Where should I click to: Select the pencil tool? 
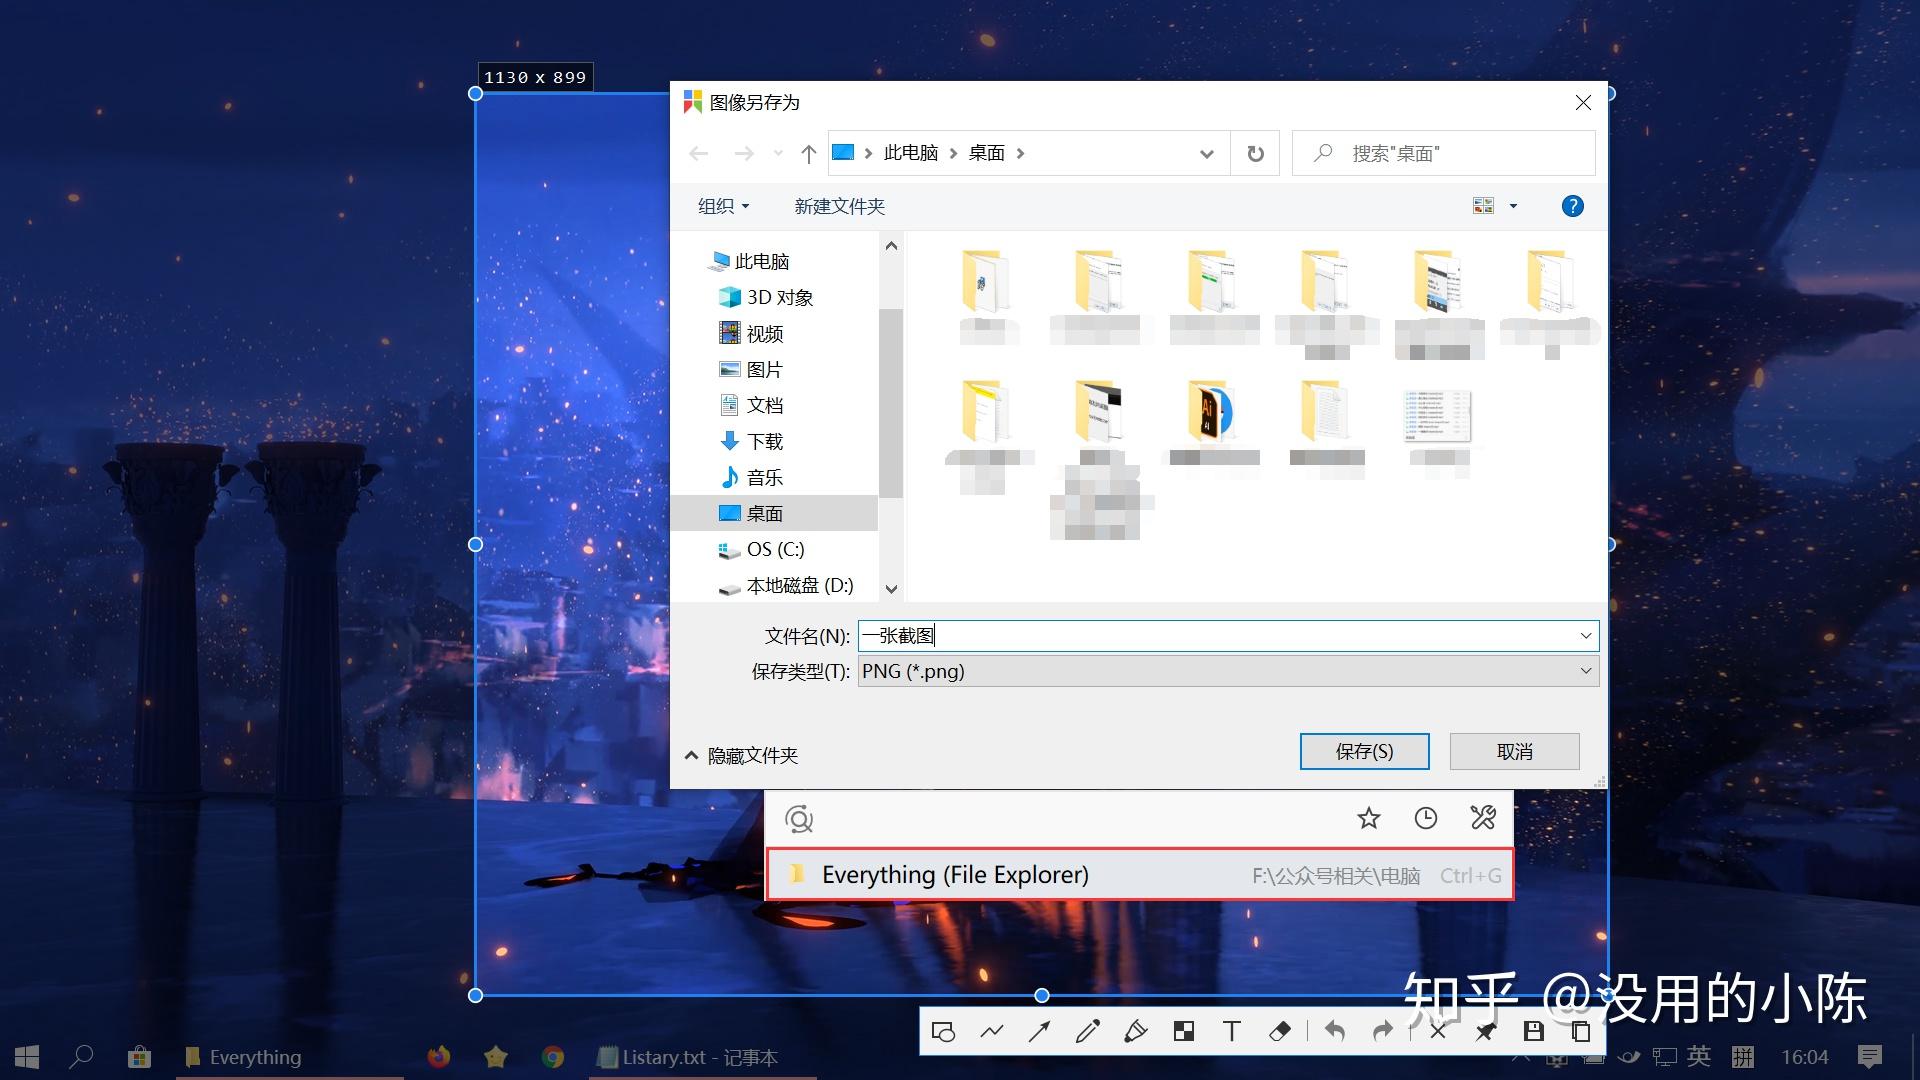(1087, 1031)
